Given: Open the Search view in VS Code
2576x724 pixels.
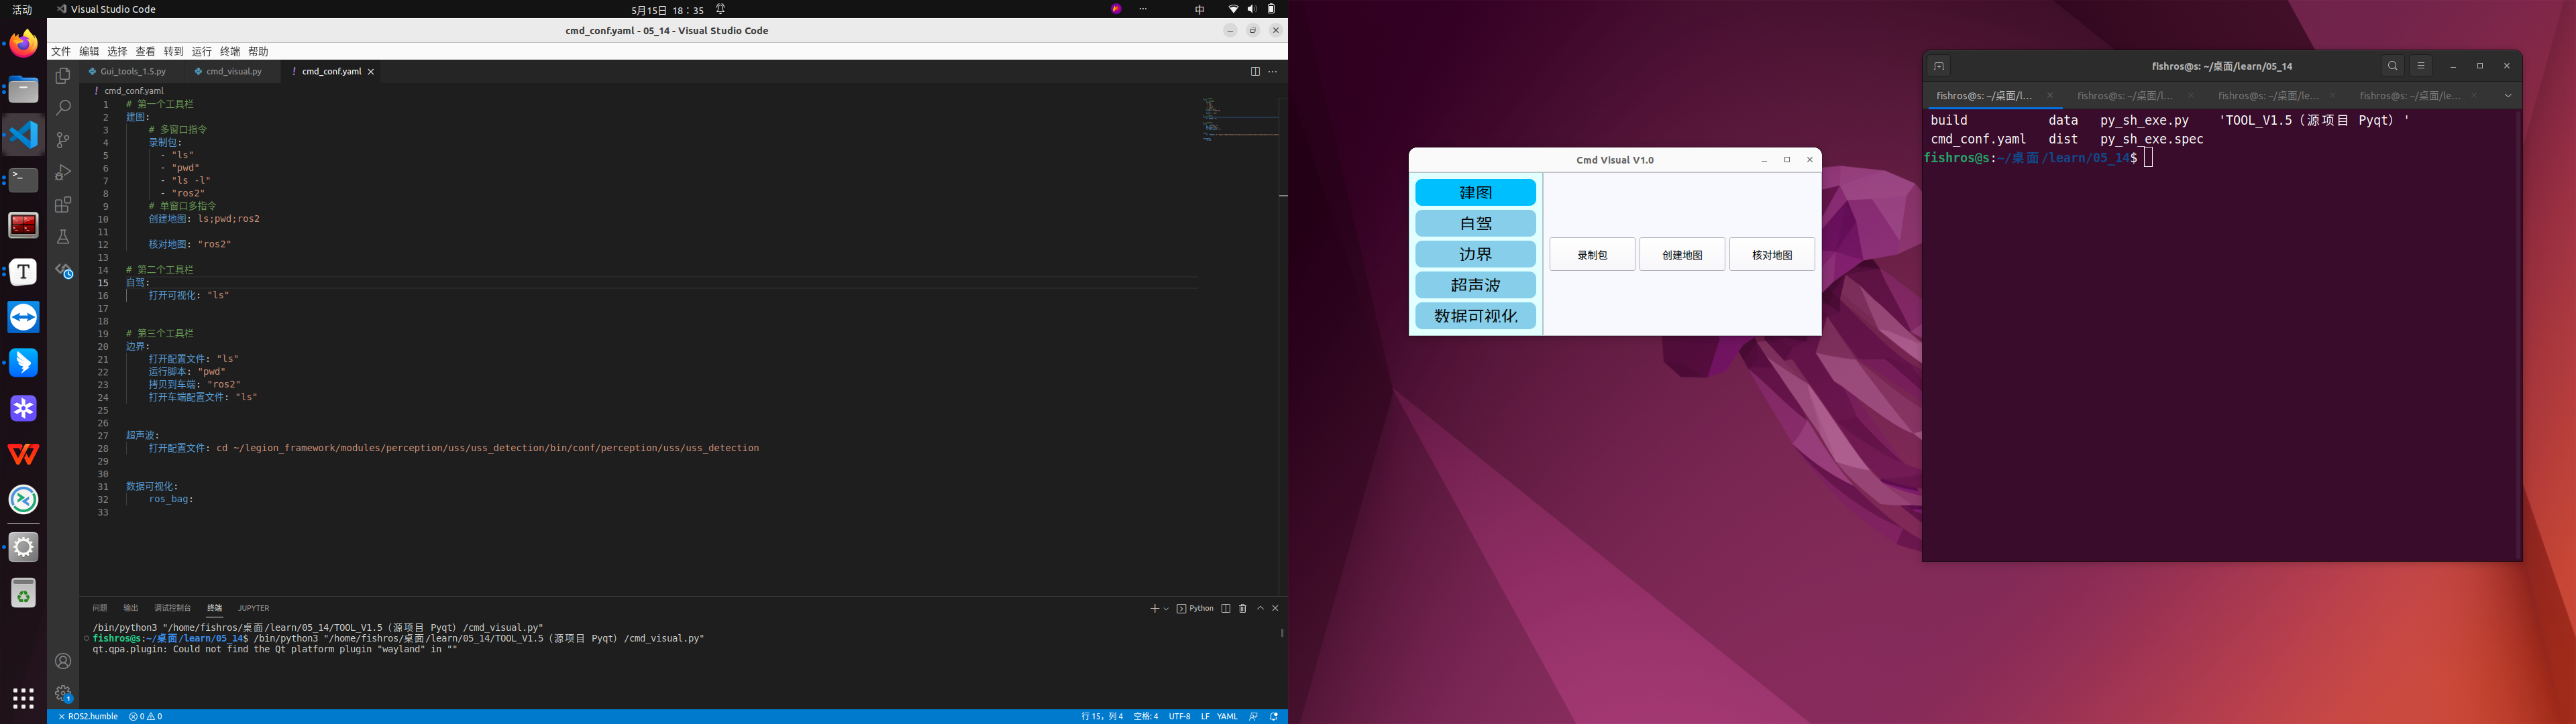Looking at the screenshot, I should tap(63, 108).
